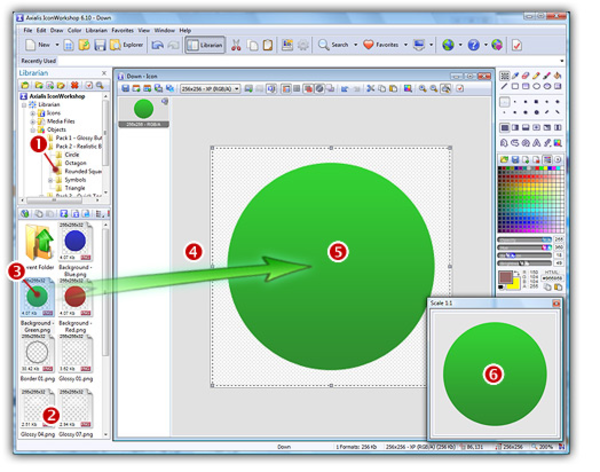Open the Favorites menu in menu bar
Viewport: 600px width, 472px height.
tap(123, 30)
